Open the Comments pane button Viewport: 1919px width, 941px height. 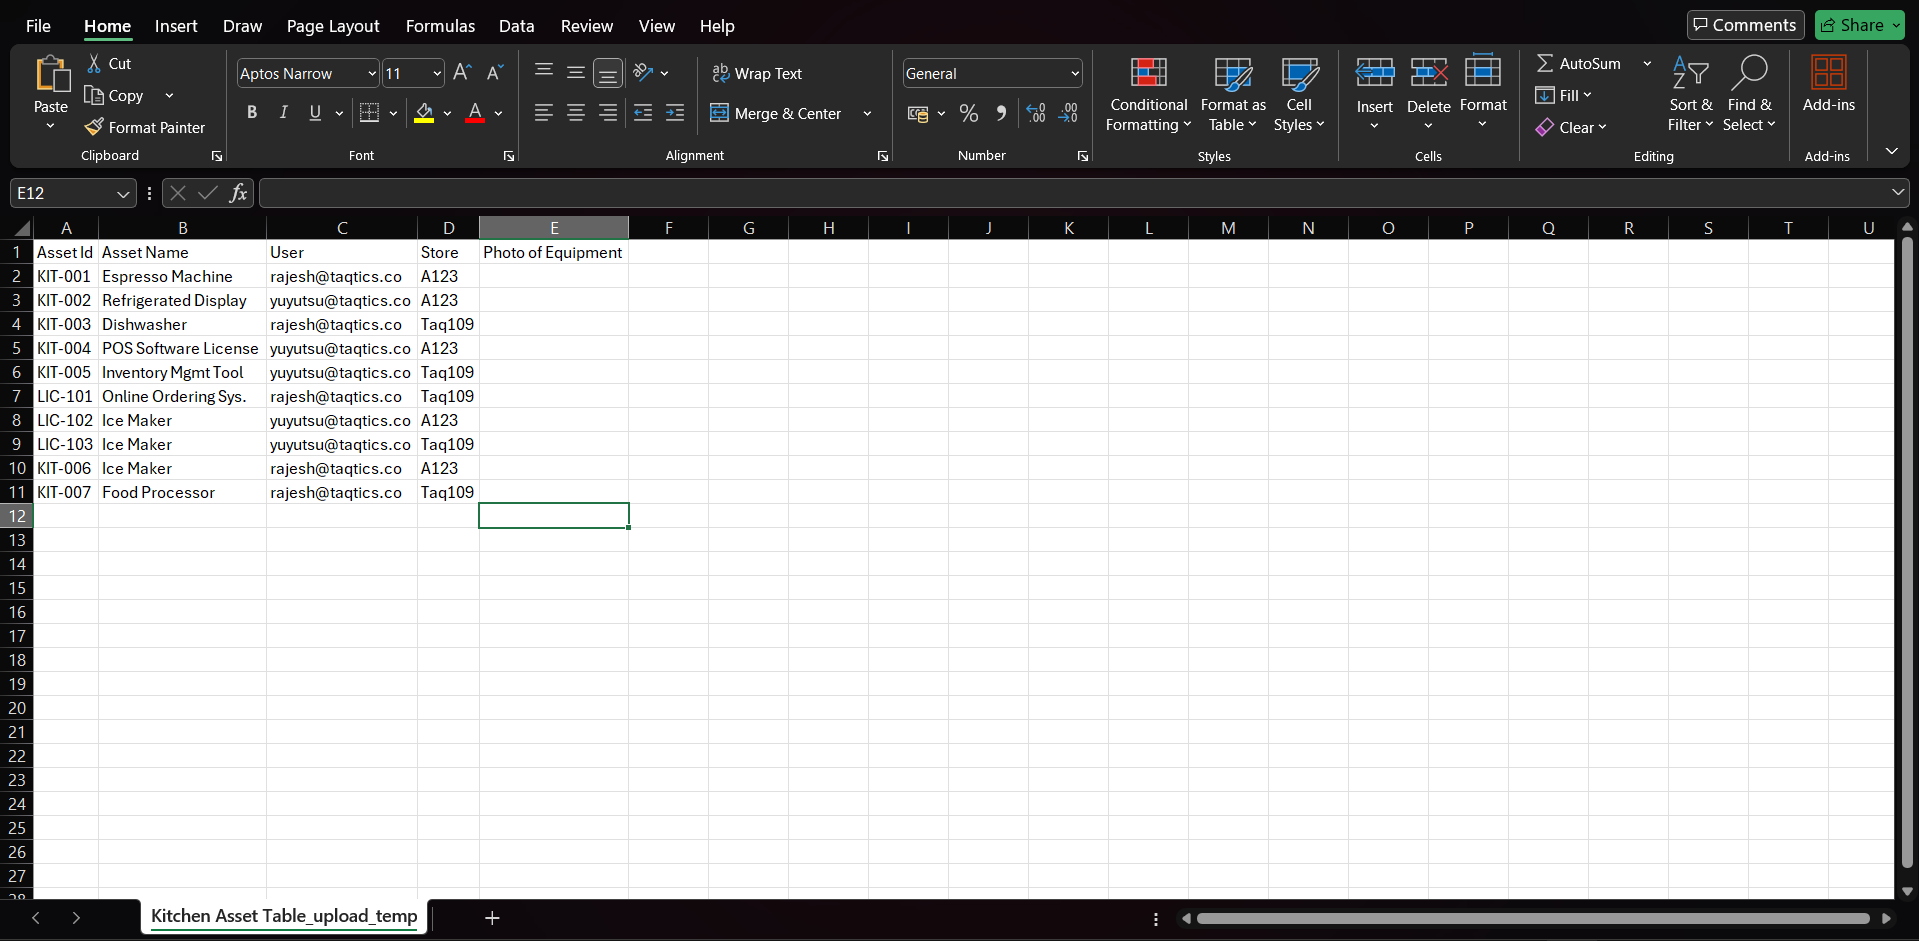coord(1745,25)
